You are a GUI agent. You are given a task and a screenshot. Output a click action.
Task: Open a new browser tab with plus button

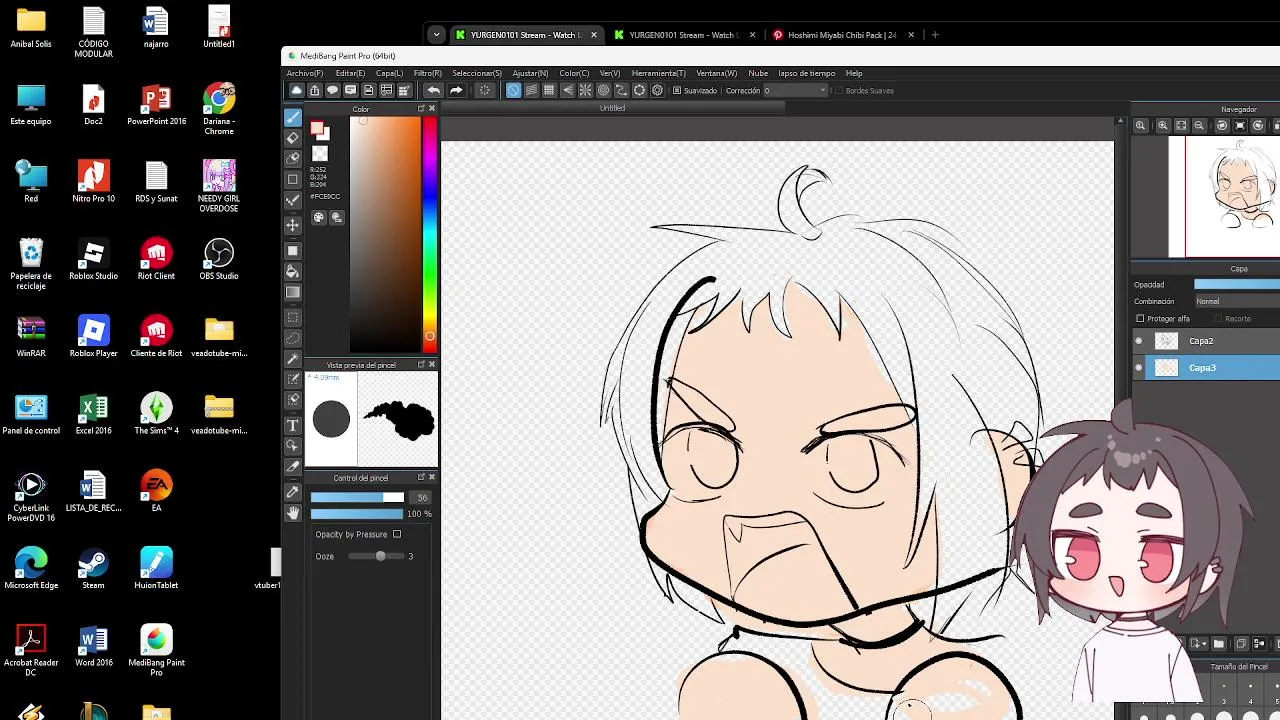tap(935, 35)
